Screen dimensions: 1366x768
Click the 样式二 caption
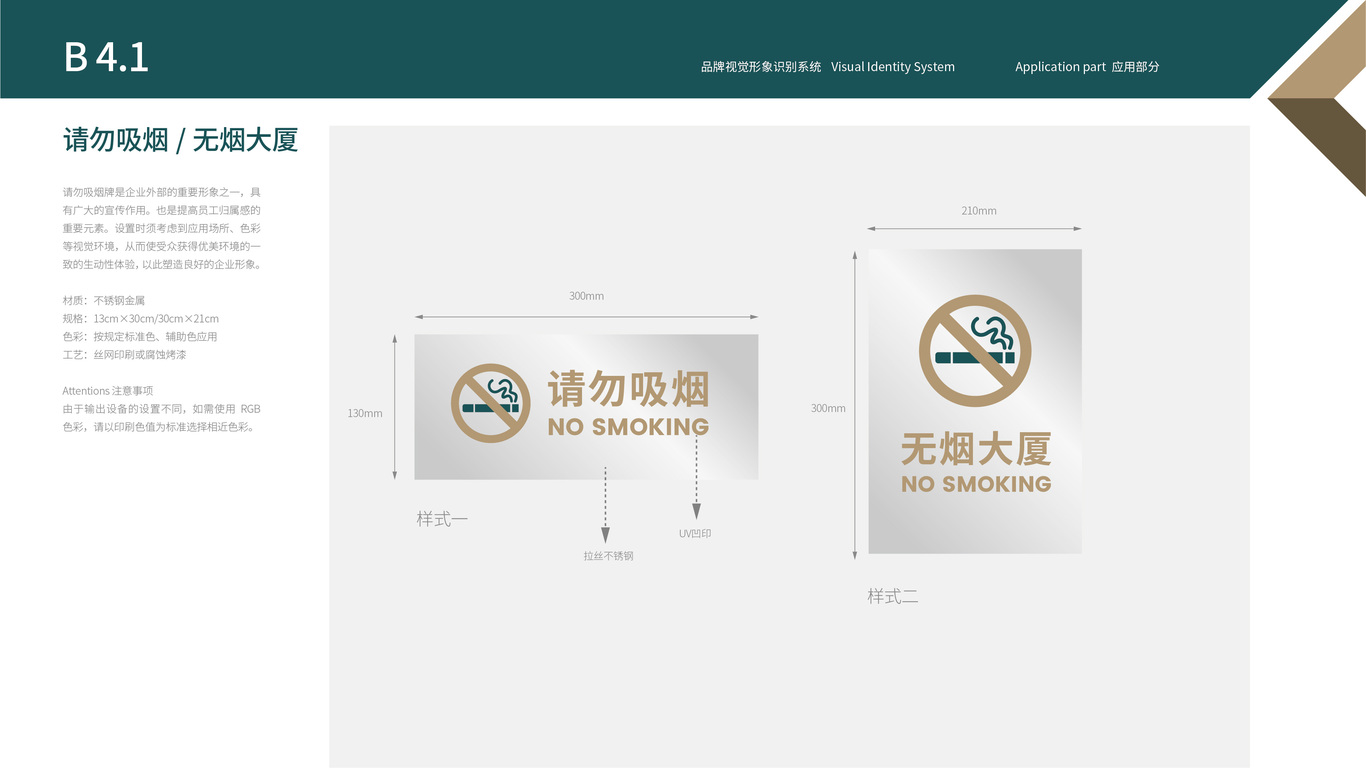coord(893,596)
